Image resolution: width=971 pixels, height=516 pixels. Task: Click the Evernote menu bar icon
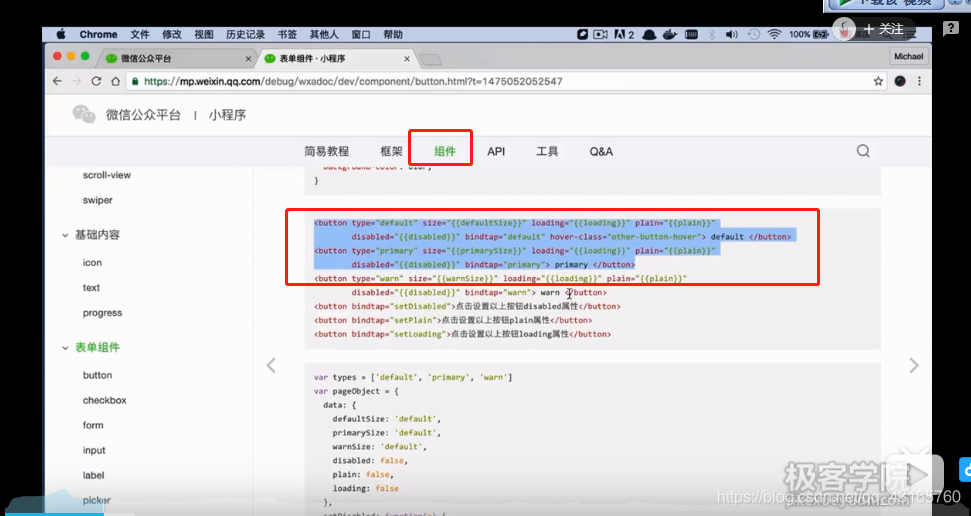pyautogui.click(x=582, y=35)
